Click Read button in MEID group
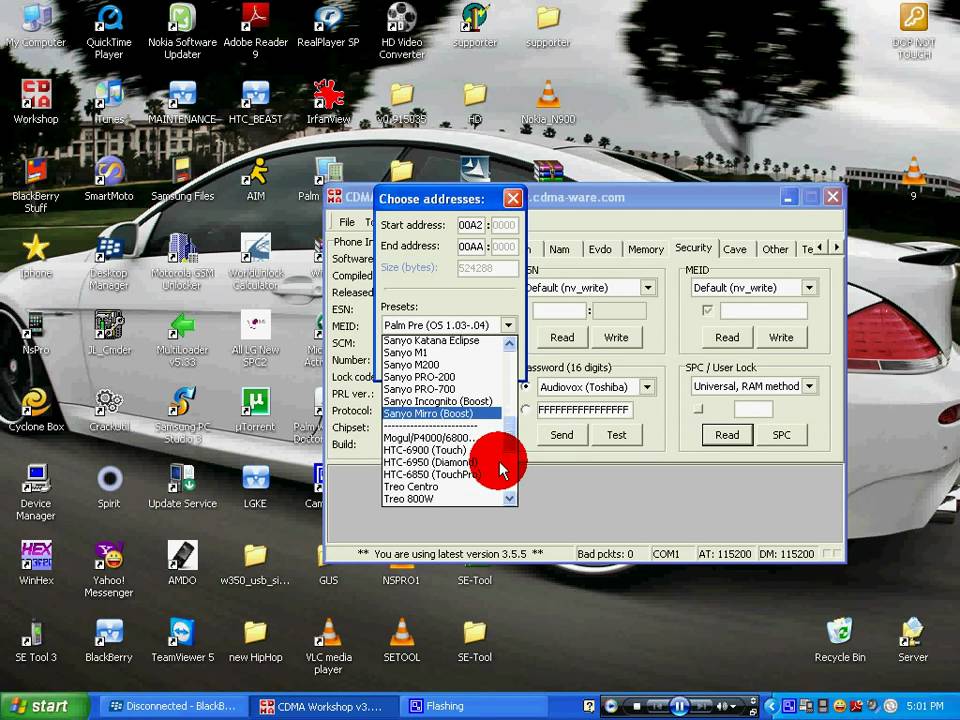960x720 pixels. tap(727, 337)
